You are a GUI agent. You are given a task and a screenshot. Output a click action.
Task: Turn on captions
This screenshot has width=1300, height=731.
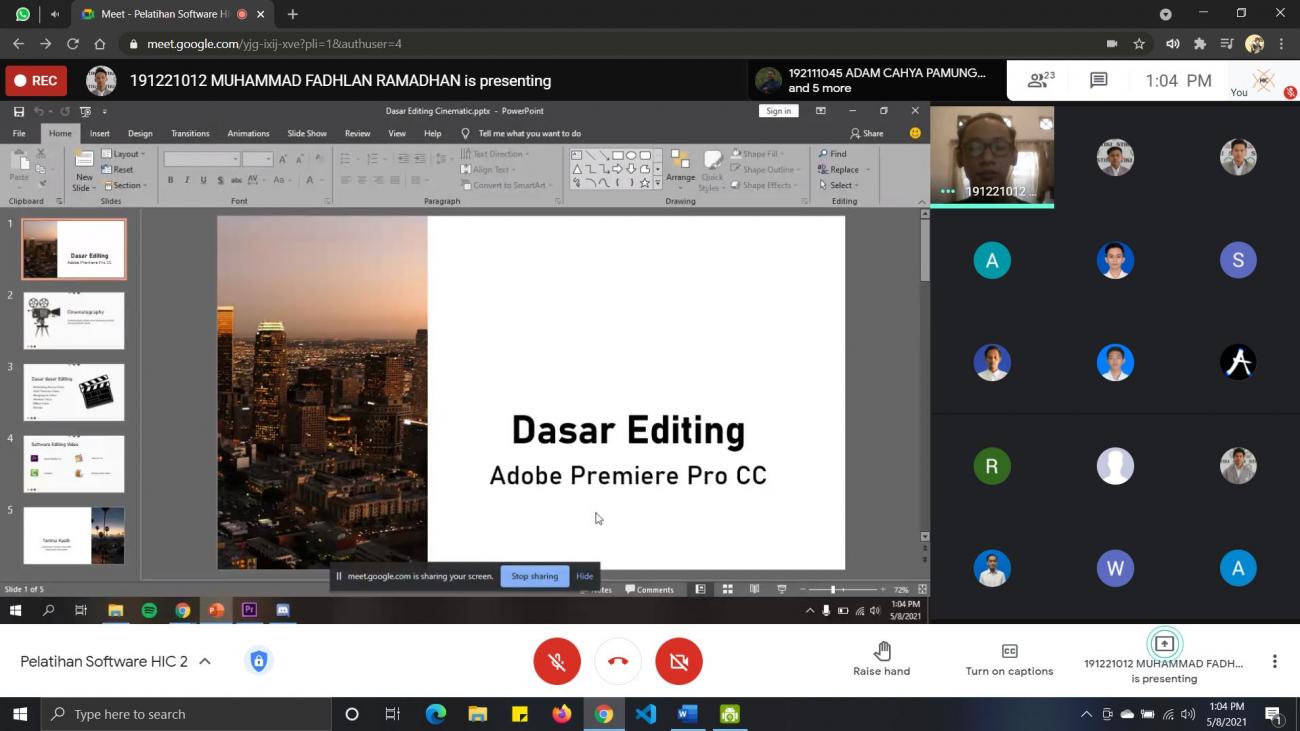pyautogui.click(x=1009, y=652)
